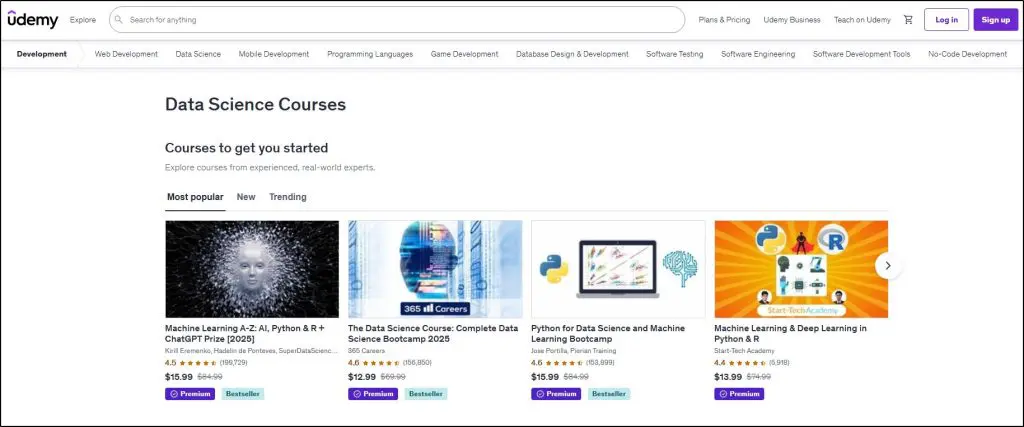Open Machine Learning & Deep Learning title
Screen dimensions: 1024x427
click(x=790, y=334)
